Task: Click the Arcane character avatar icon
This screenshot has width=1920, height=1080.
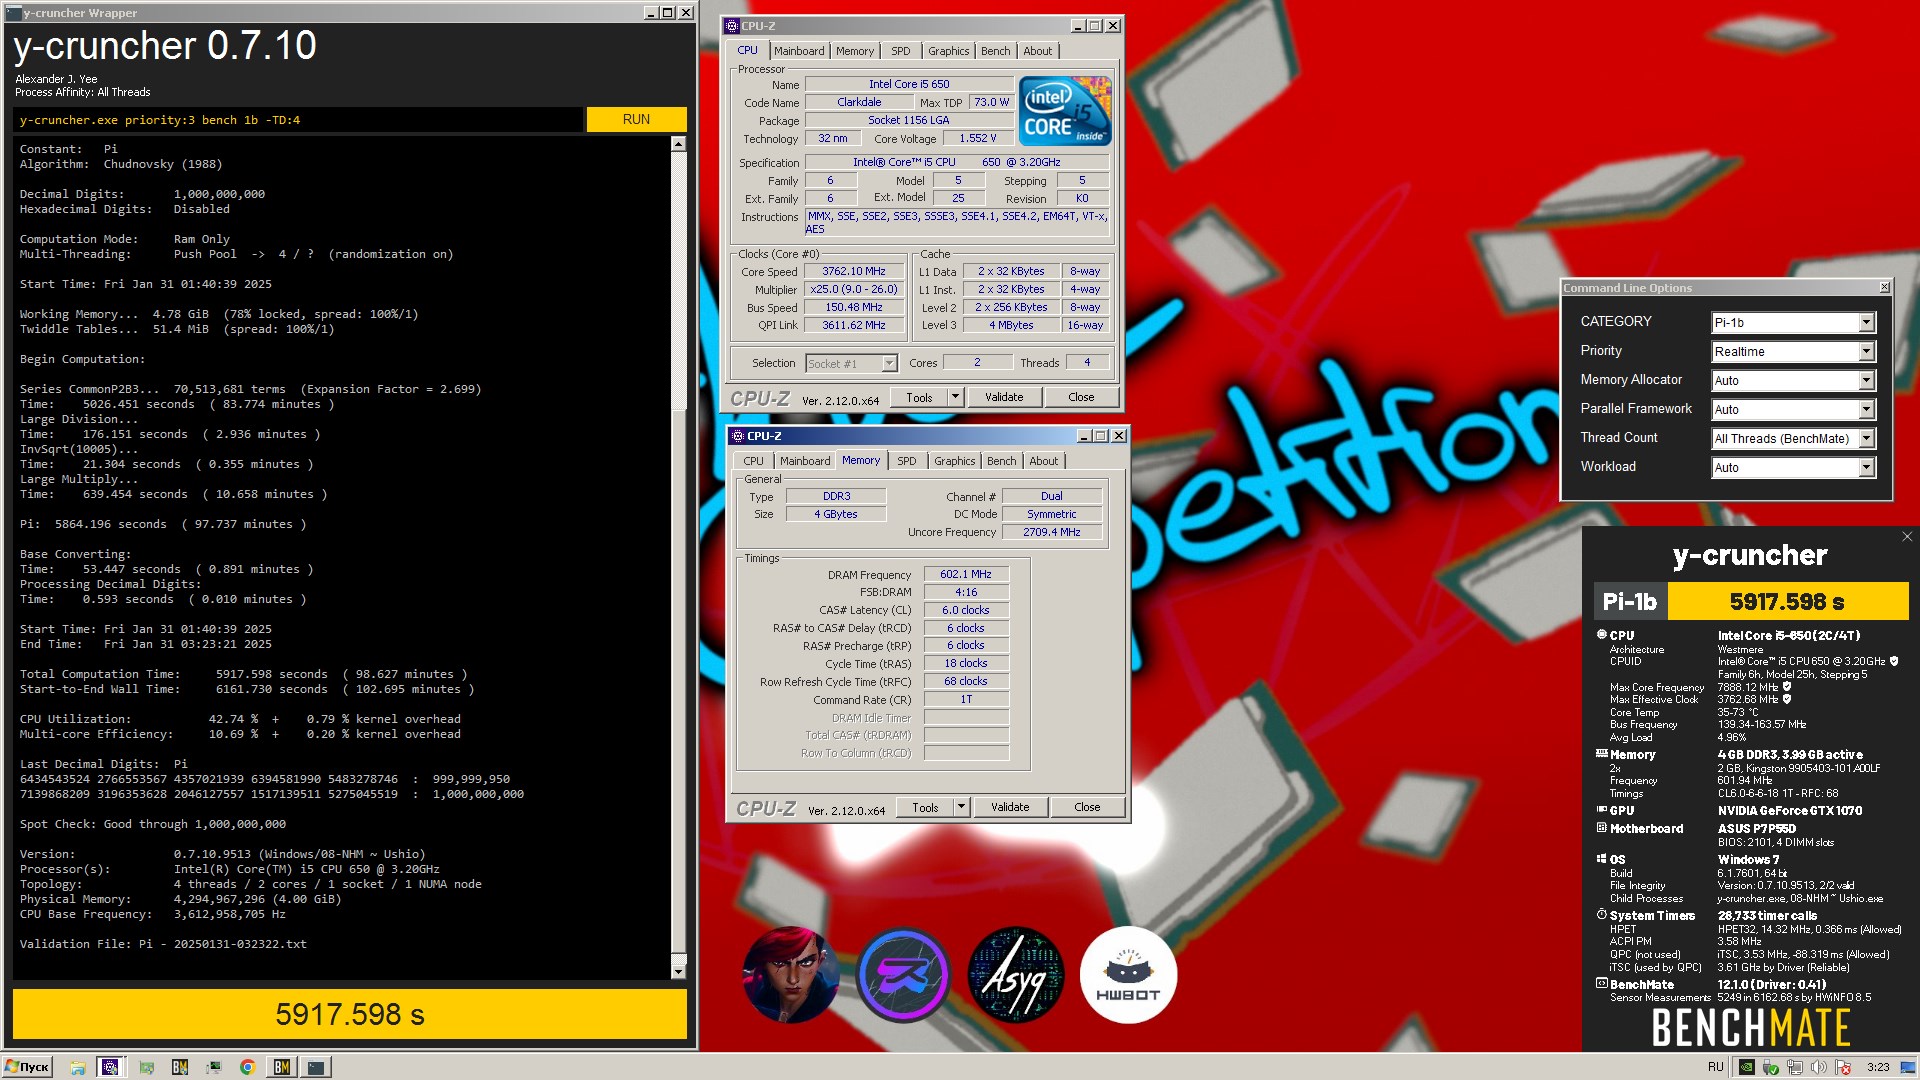Action: [x=790, y=974]
